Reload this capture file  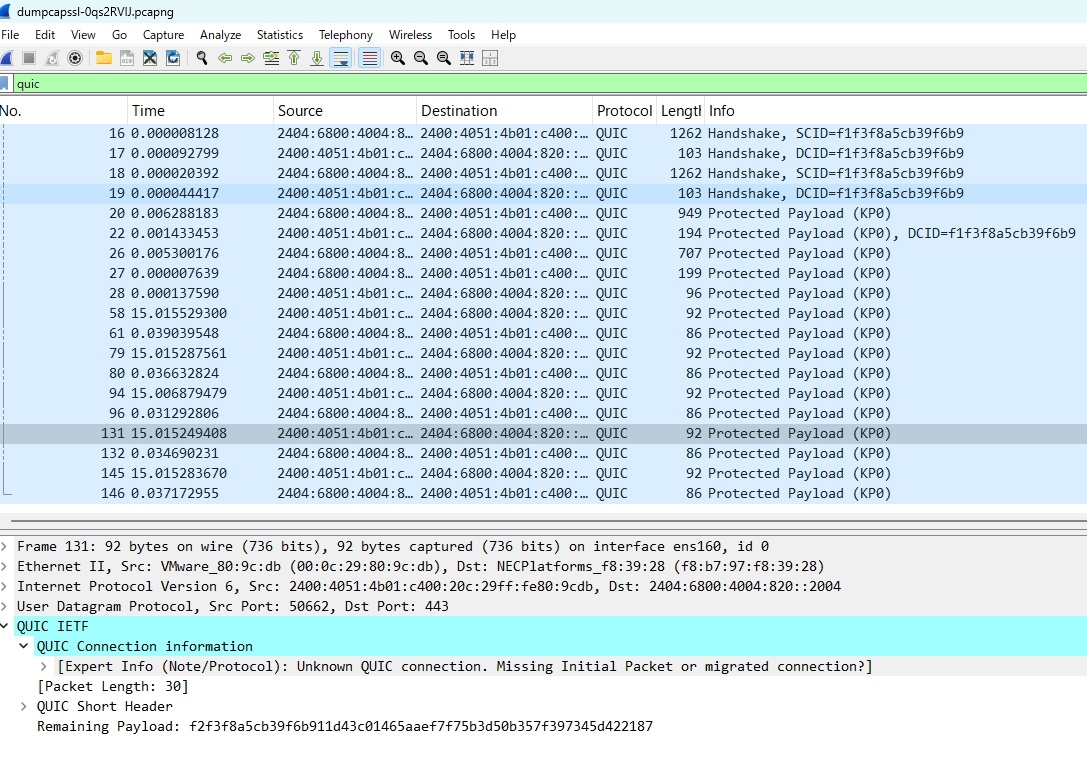[x=173, y=58]
